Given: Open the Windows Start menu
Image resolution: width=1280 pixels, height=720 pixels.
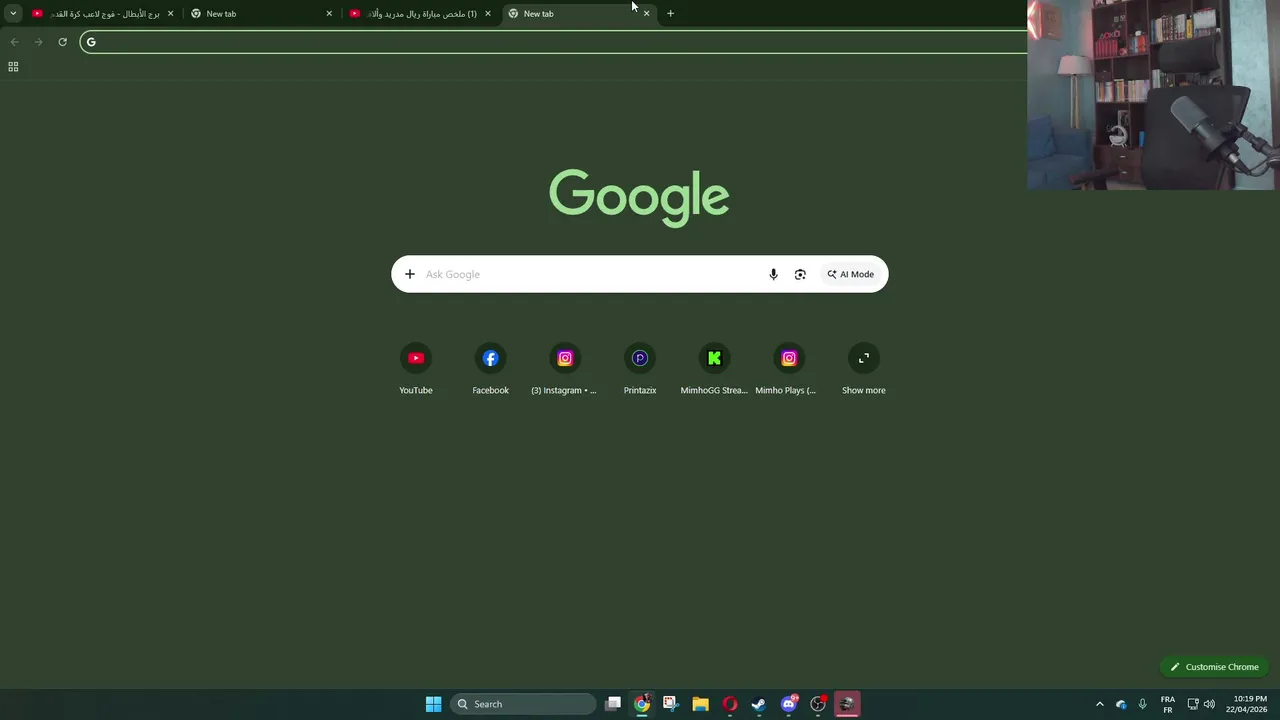Looking at the screenshot, I should tap(433, 704).
